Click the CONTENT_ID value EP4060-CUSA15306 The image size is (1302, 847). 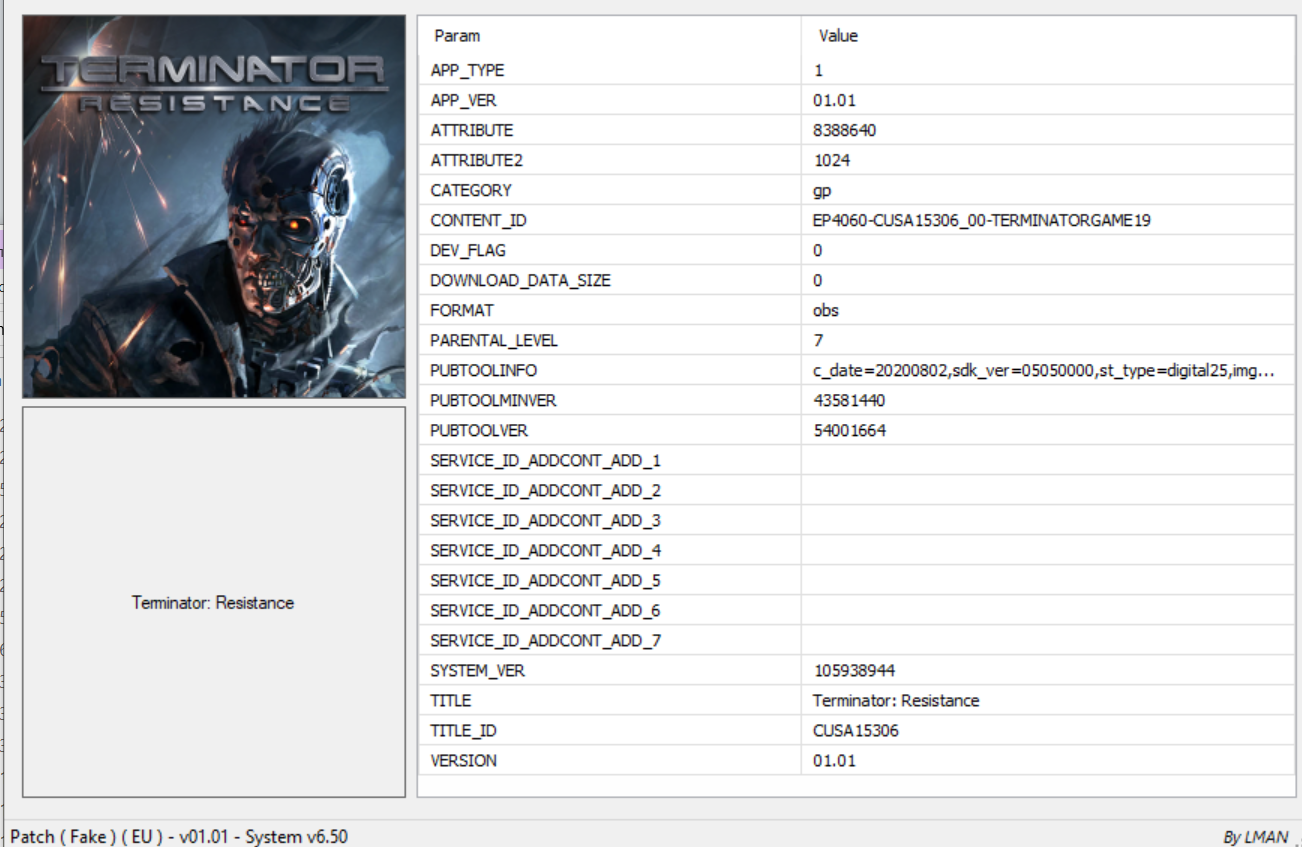click(981, 221)
